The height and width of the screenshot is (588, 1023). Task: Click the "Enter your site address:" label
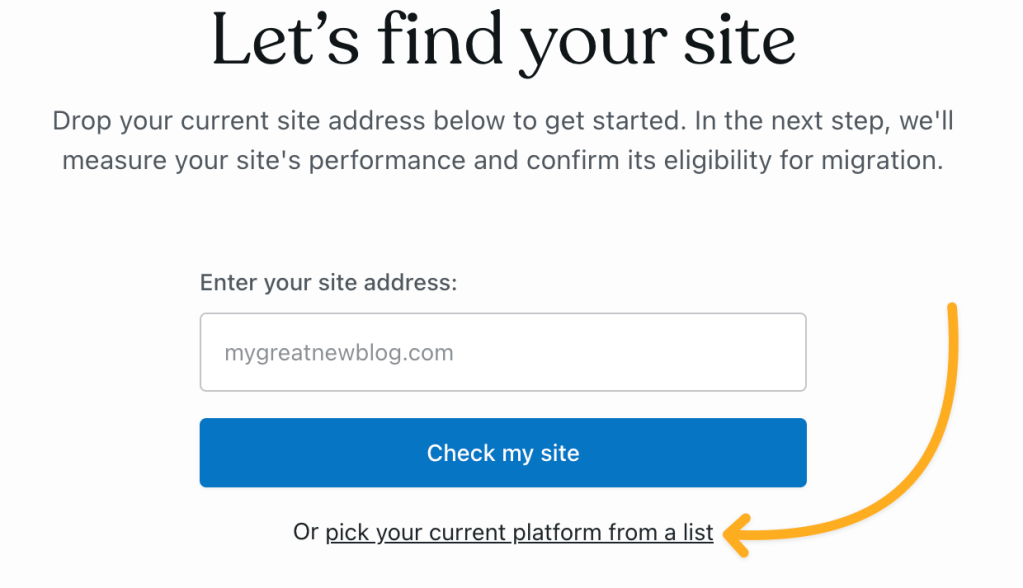328,283
